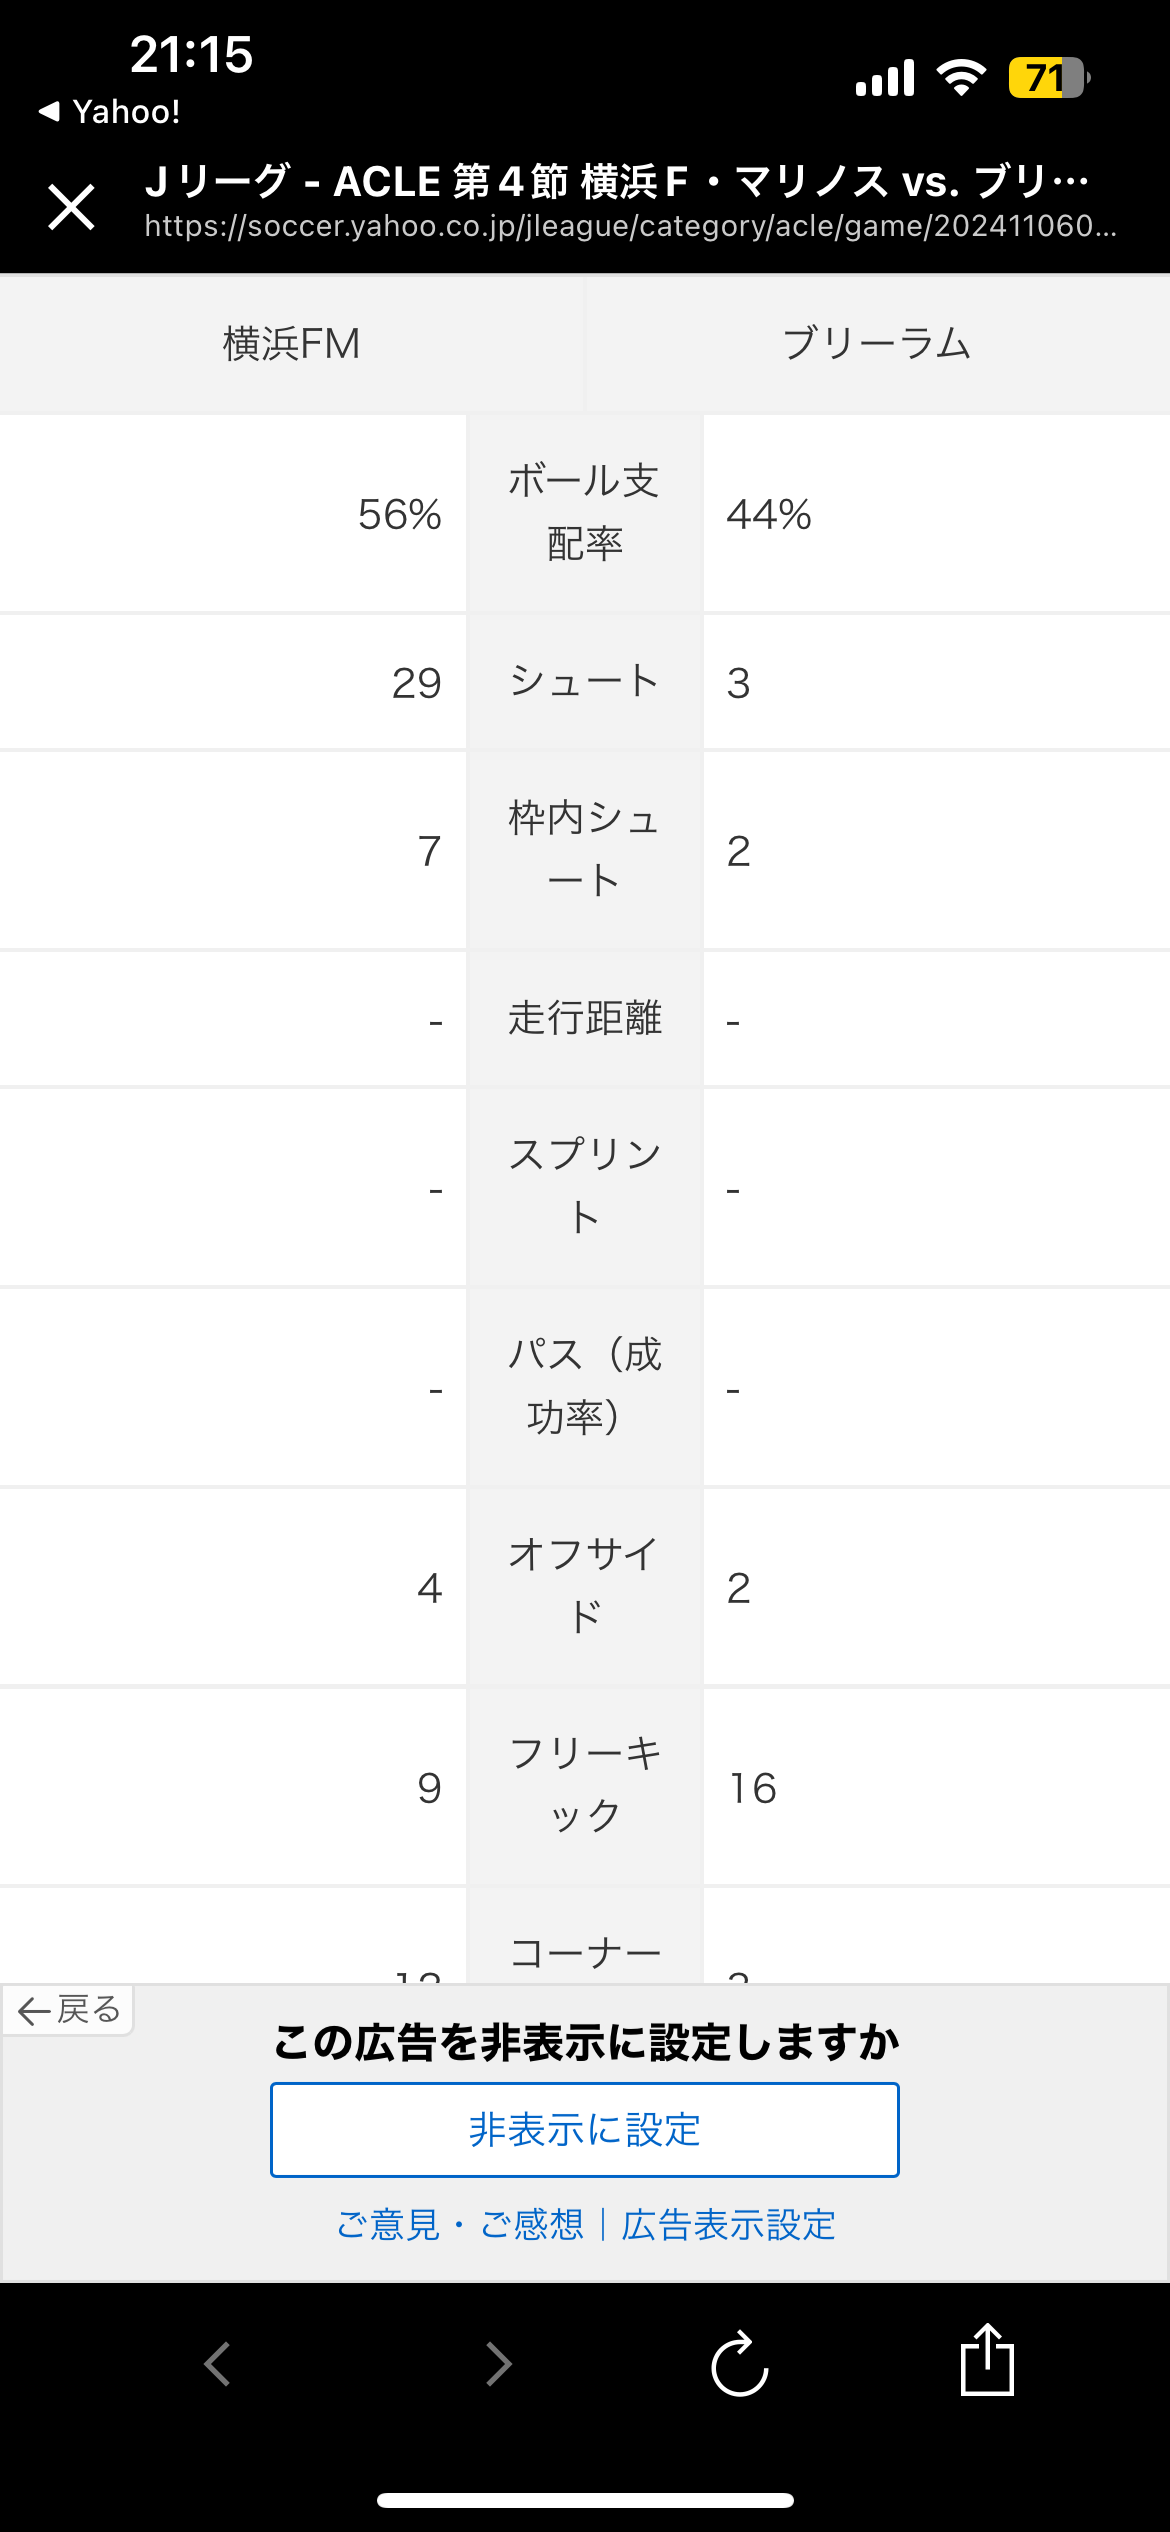Tap the Wi-Fi status icon

pyautogui.click(x=961, y=77)
